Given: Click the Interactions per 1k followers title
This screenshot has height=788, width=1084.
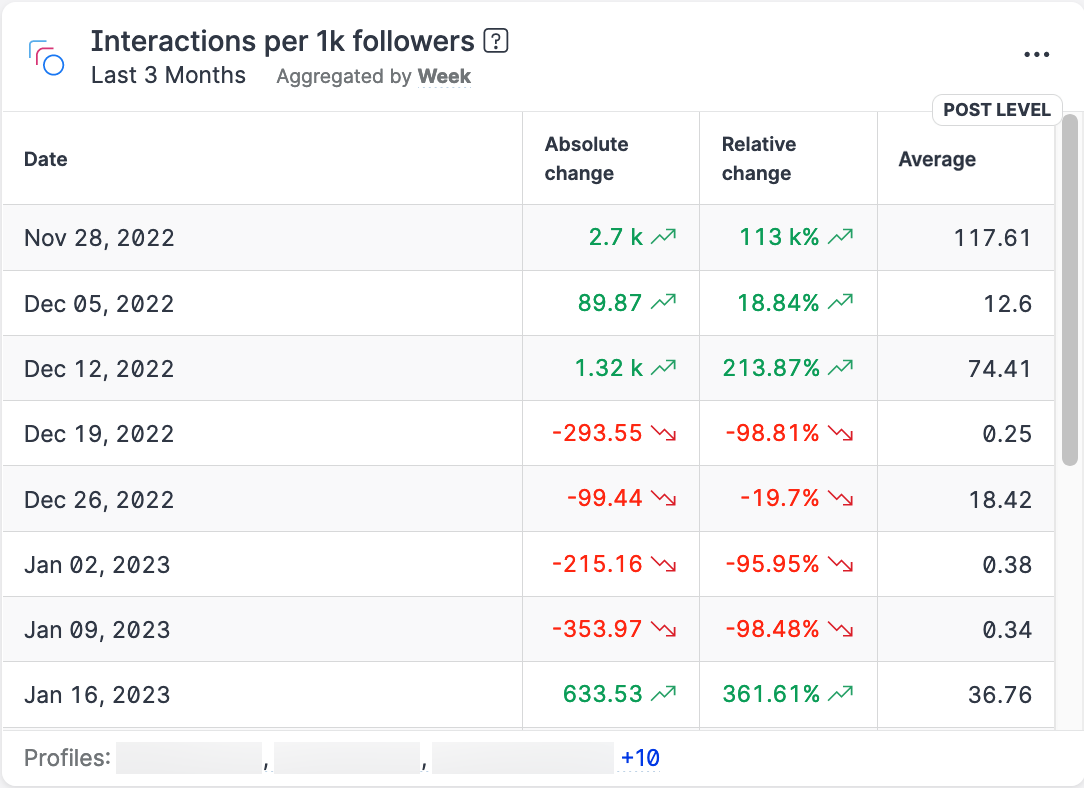Looking at the screenshot, I should pyautogui.click(x=282, y=41).
